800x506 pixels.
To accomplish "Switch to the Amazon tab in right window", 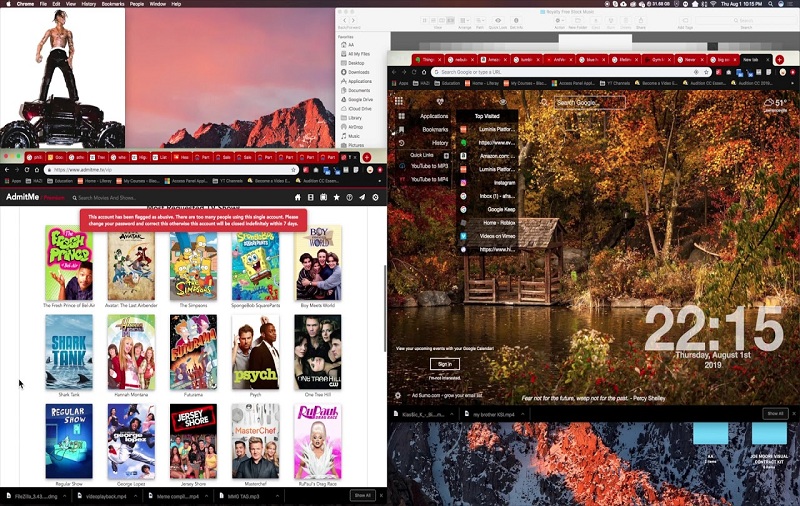I will pos(493,60).
